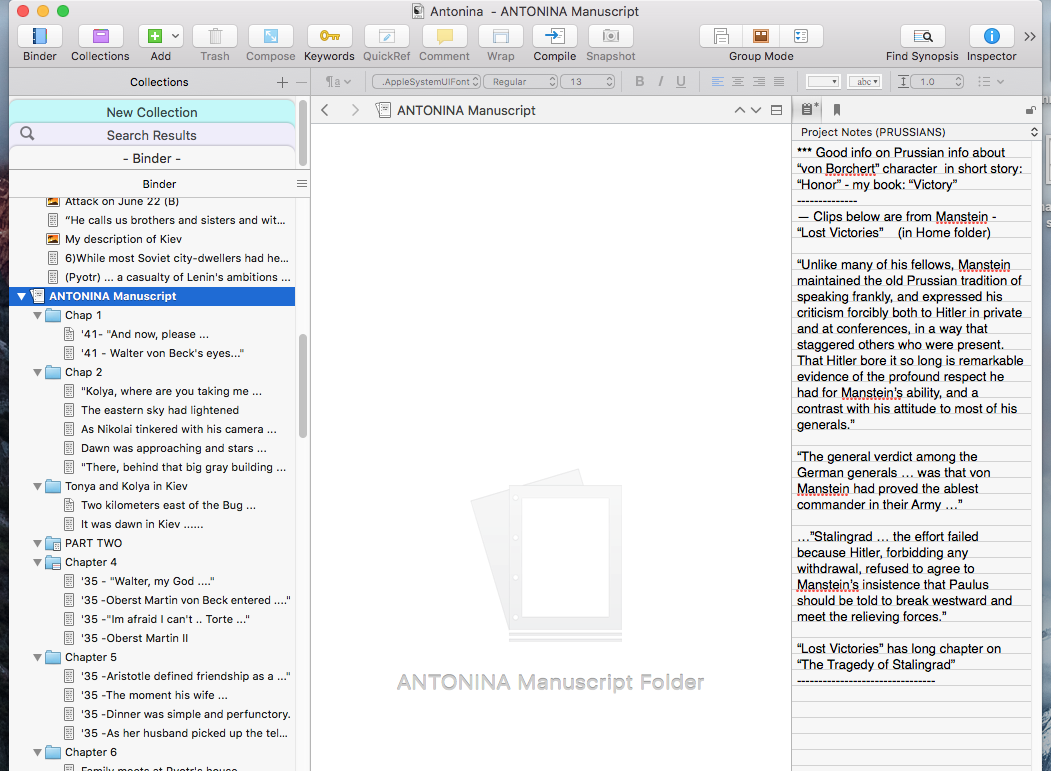The image size is (1051, 771).
Task: Click the green Add button
Action: click(155, 36)
